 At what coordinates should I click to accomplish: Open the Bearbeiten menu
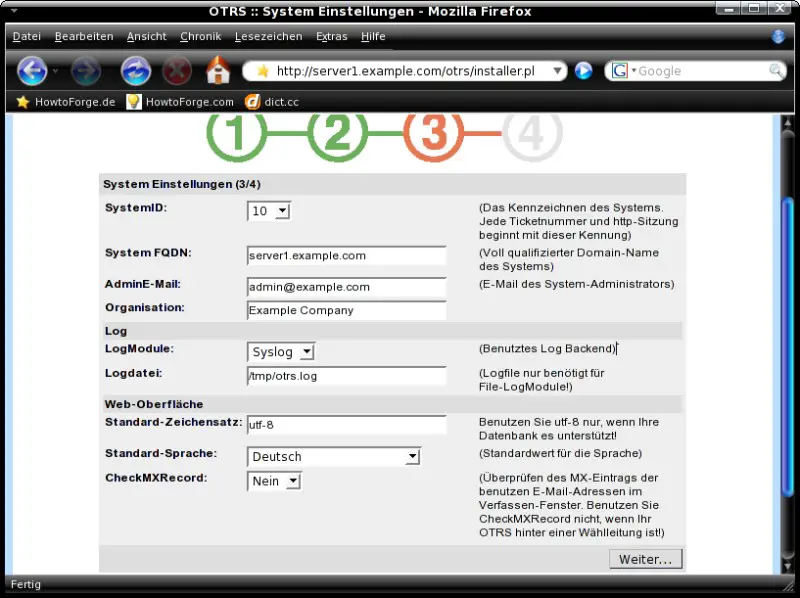pos(84,36)
